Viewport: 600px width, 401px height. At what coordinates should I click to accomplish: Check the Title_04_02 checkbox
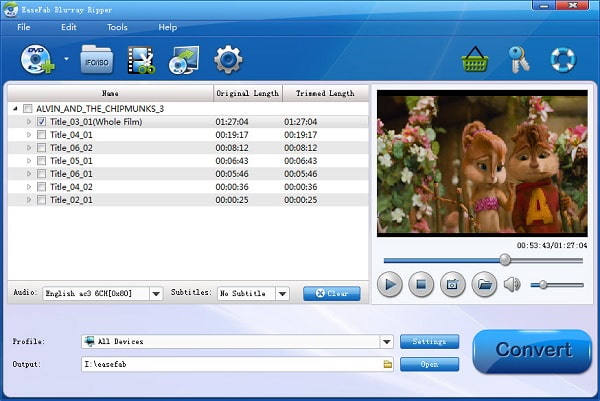click(x=41, y=187)
